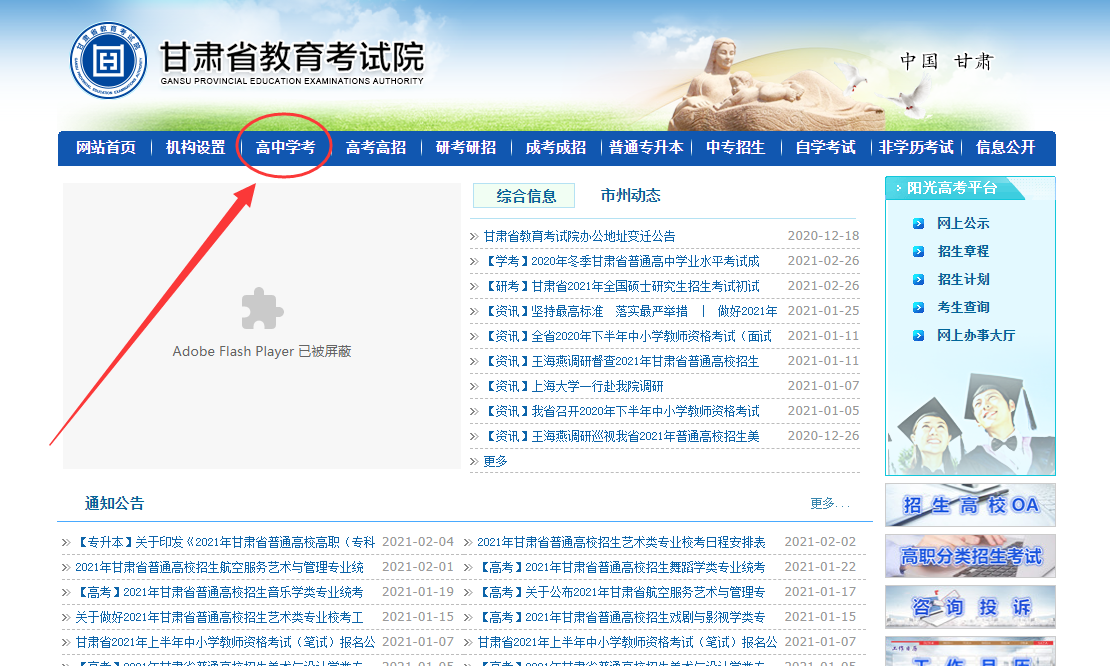The width and height of the screenshot is (1110, 666).
Task: Click the bullet icon beside 招生计划
Action: click(918, 280)
